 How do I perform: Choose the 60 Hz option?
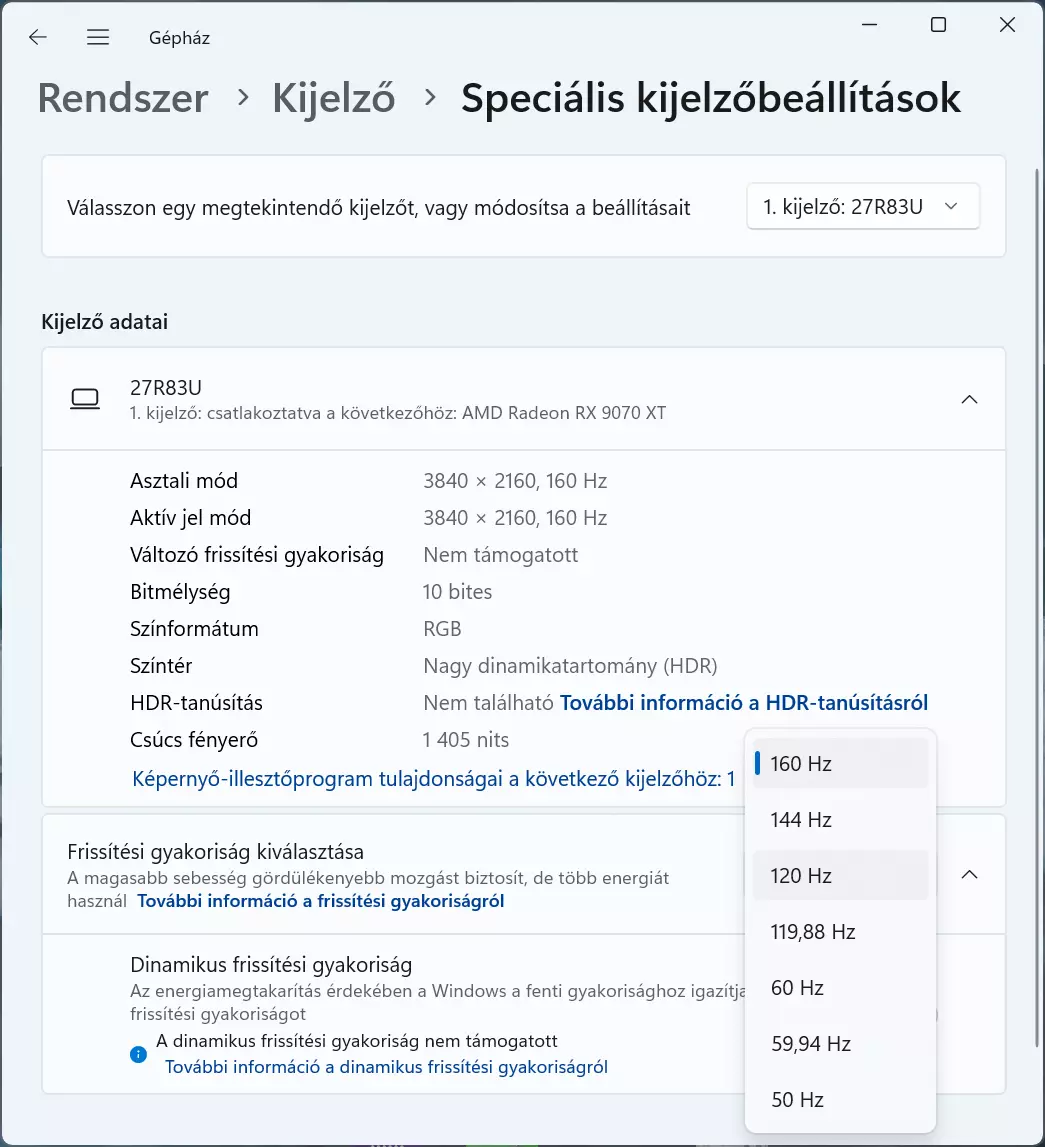840,988
